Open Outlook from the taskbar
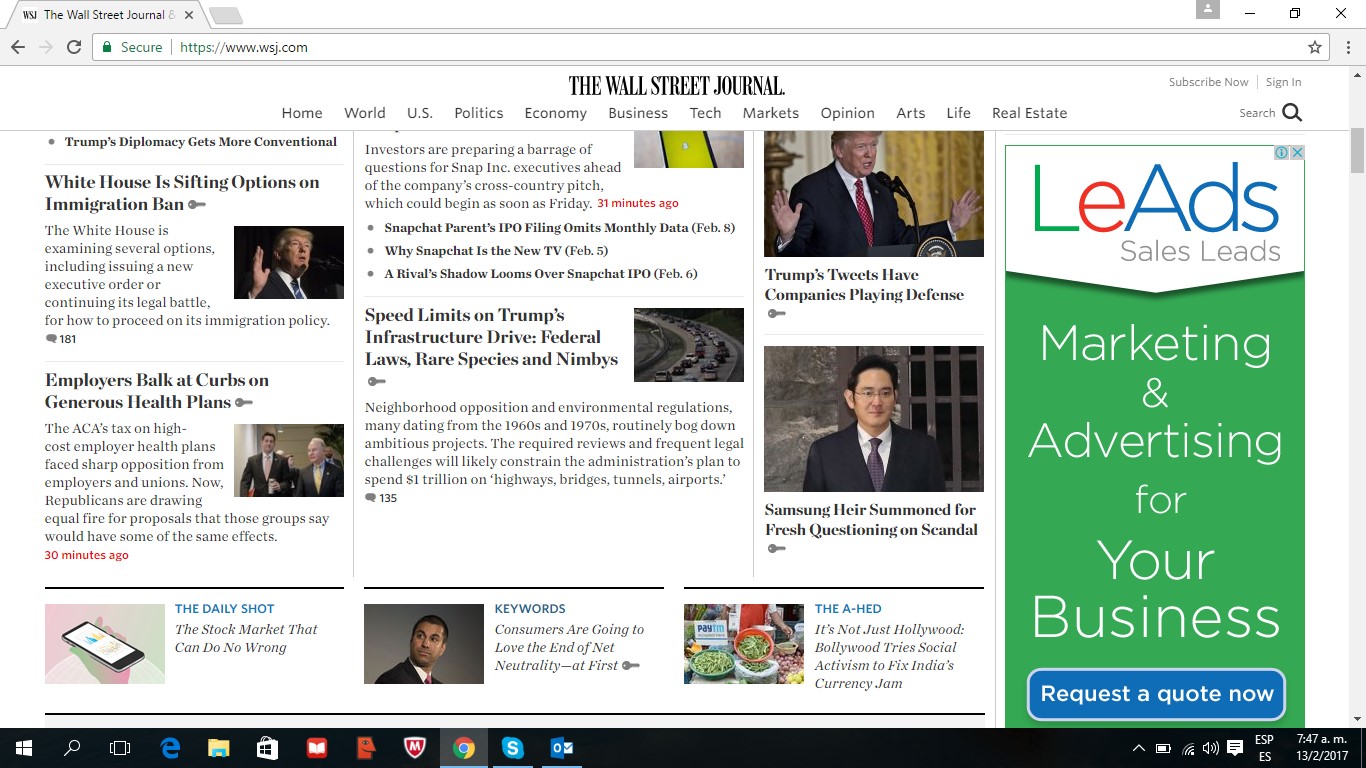This screenshot has height=768, width=1366. (x=561, y=748)
